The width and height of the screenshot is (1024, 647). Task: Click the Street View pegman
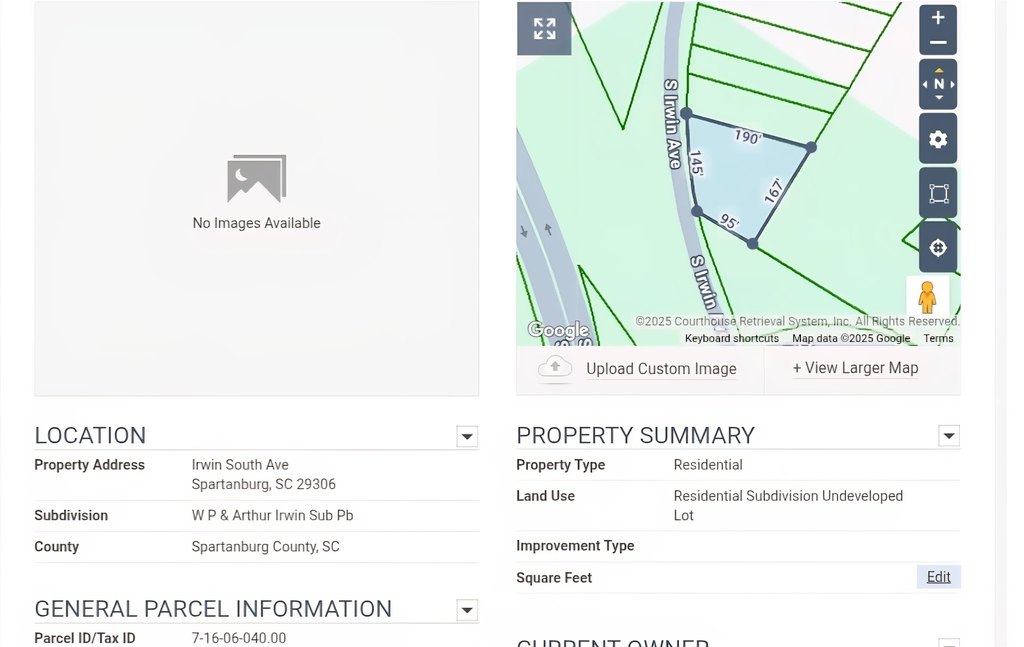pos(927,297)
